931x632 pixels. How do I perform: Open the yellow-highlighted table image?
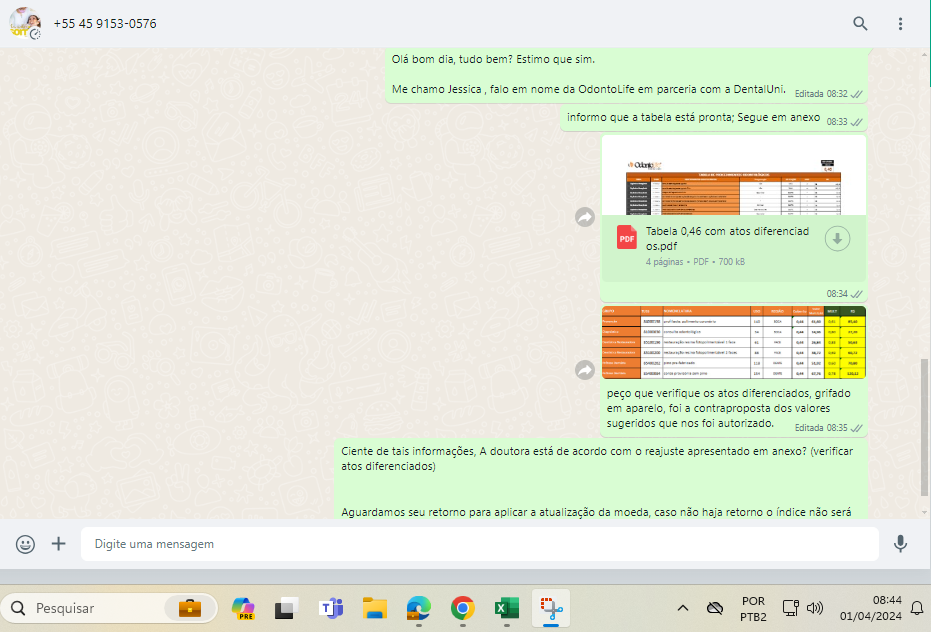coord(733,342)
